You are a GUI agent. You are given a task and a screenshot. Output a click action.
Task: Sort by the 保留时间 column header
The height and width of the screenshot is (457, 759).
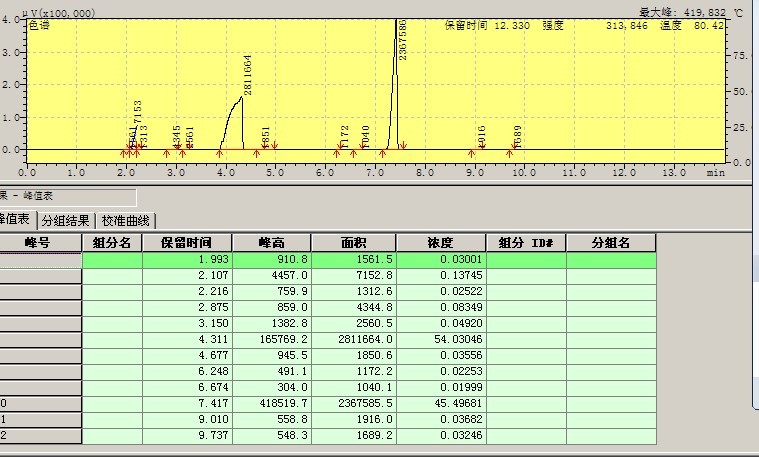coord(187,243)
